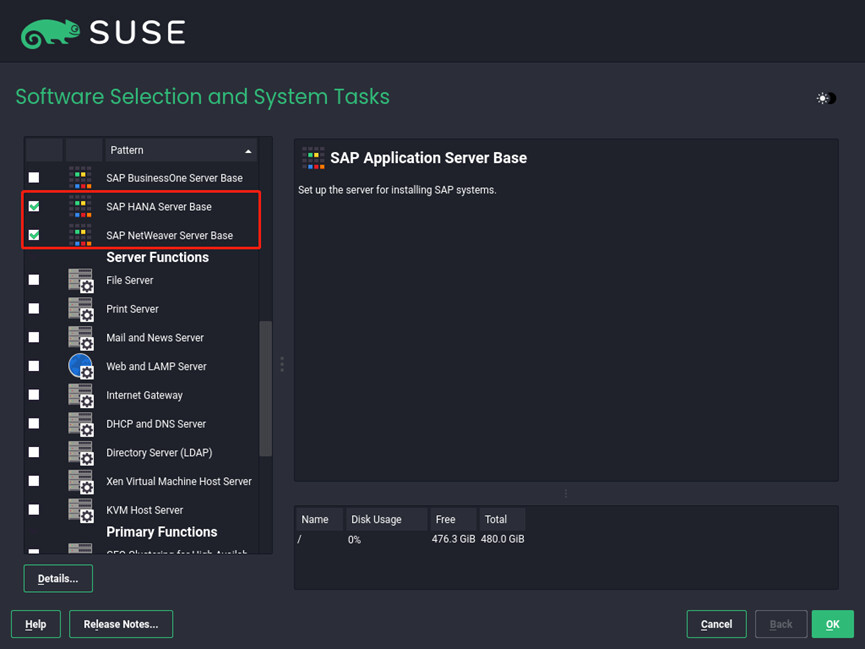Click the vertical splitter handle between panels
Viewport: 865px width, 649px height.
[x=282, y=364]
